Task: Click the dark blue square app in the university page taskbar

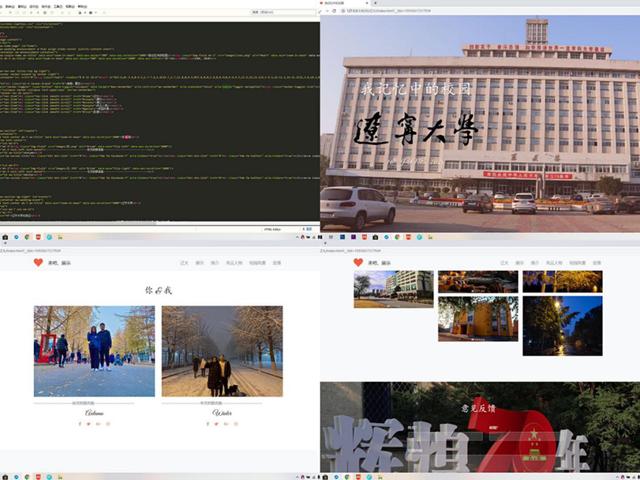Action: click(342, 237)
